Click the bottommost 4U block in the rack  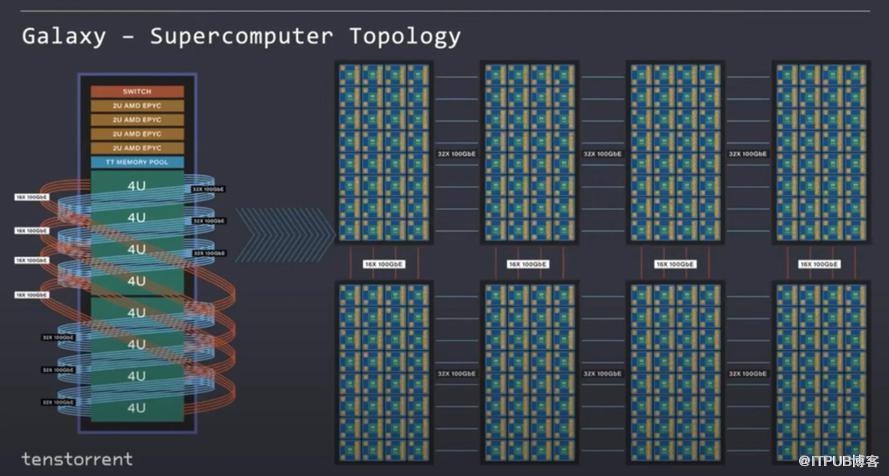pos(137,407)
